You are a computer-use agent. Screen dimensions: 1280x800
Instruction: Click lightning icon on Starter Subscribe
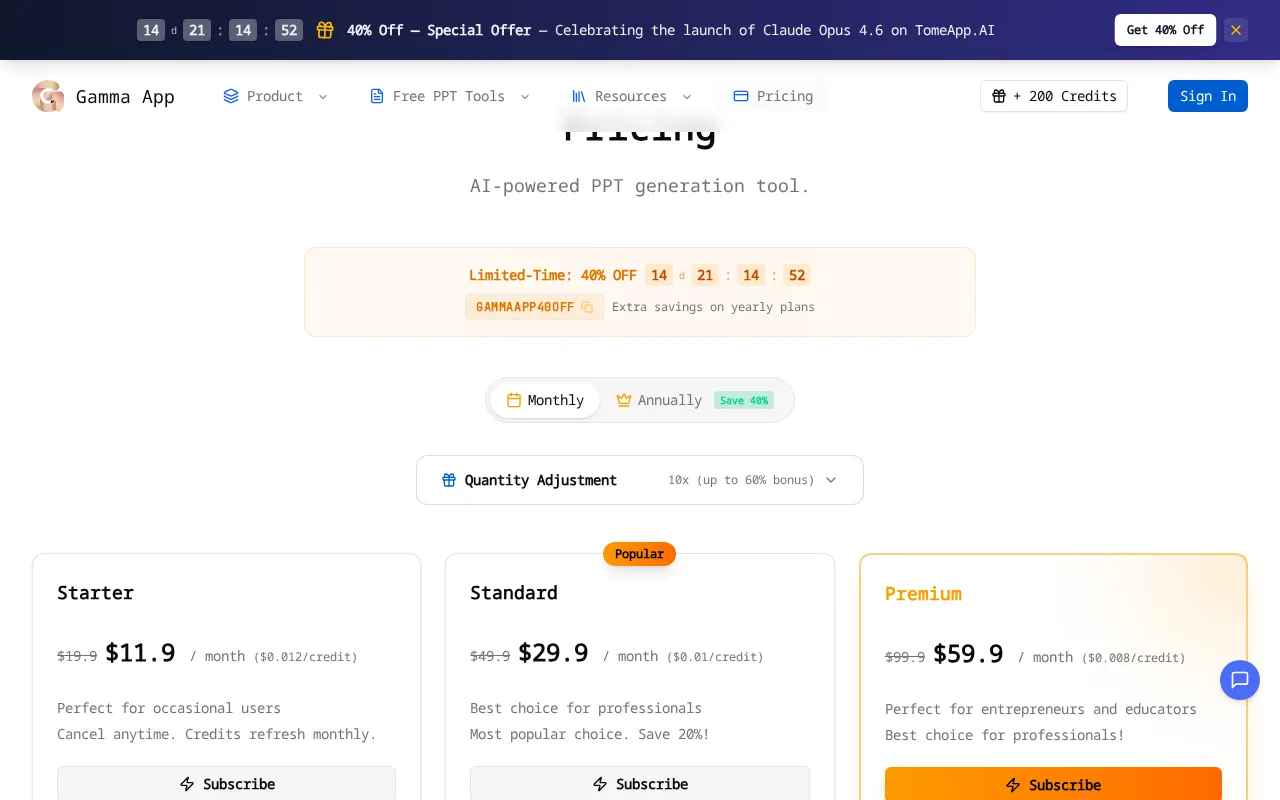point(187,784)
